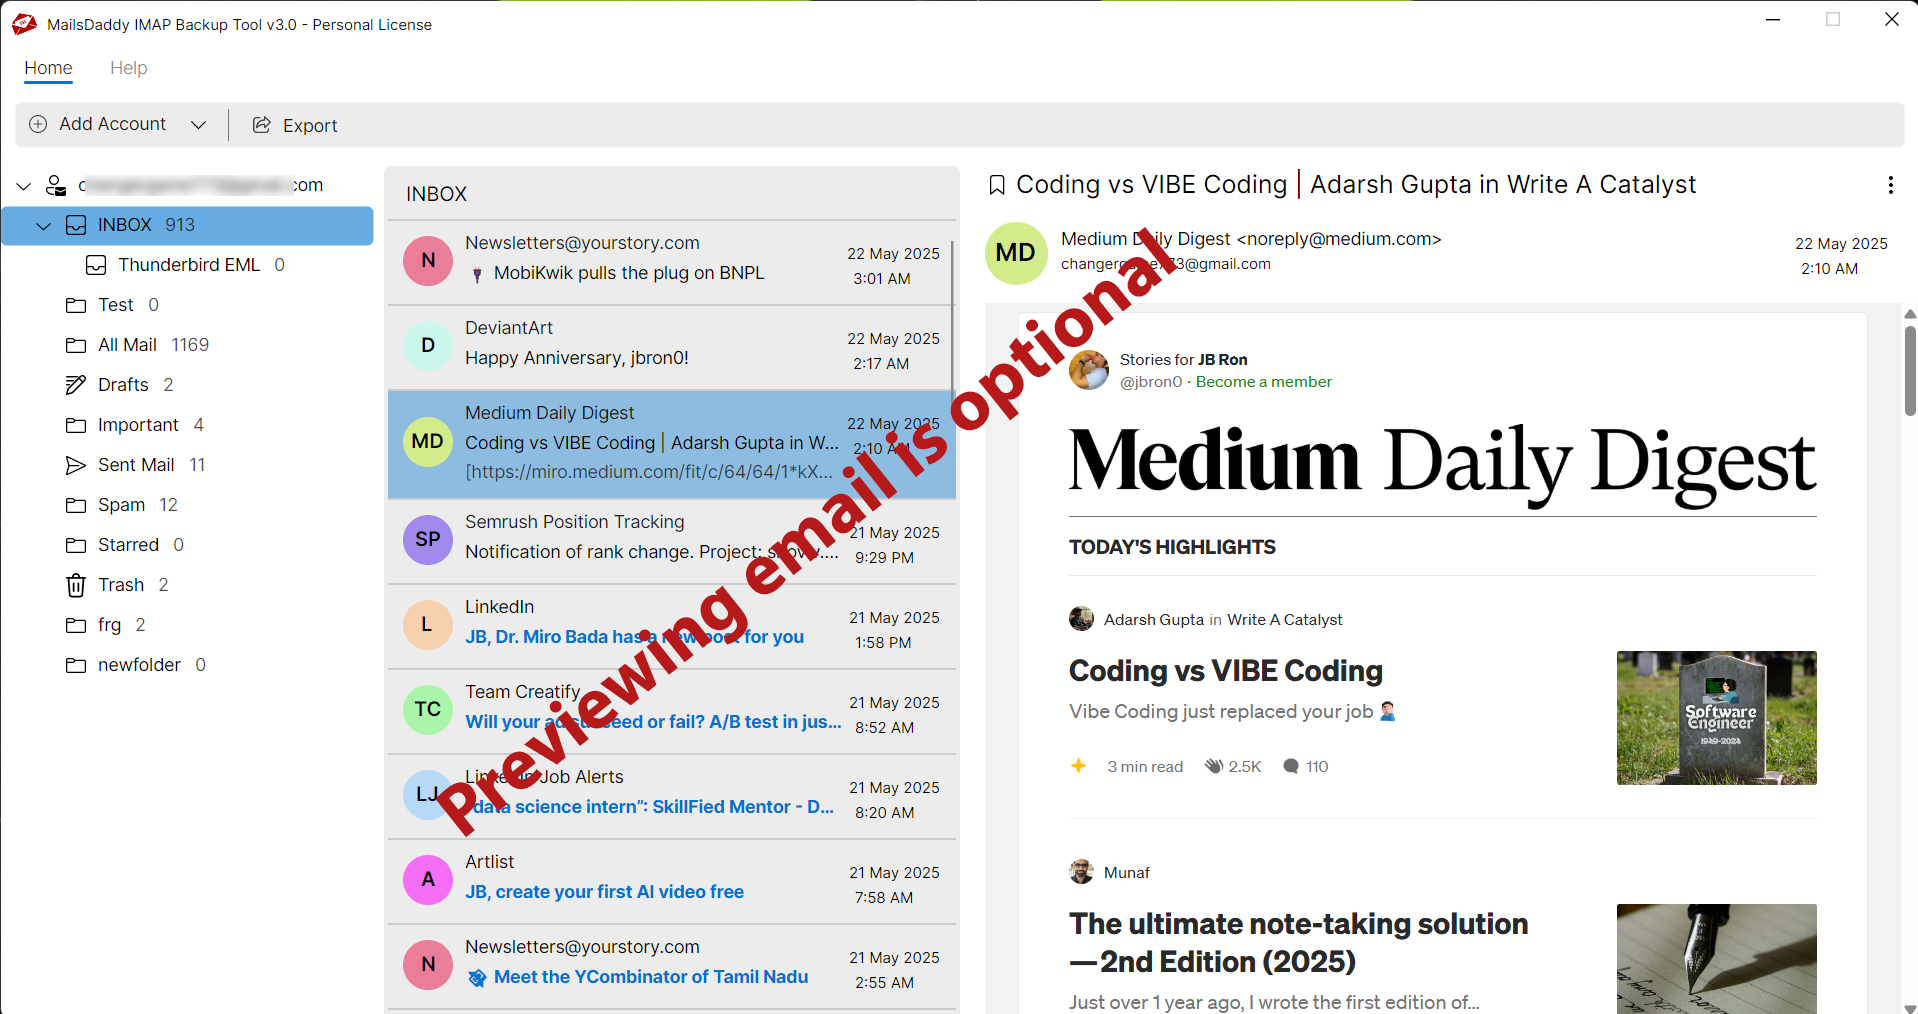Image resolution: width=1918 pixels, height=1014 pixels.
Task: Click the Thunderbird EML mailbox icon
Action: click(96, 265)
